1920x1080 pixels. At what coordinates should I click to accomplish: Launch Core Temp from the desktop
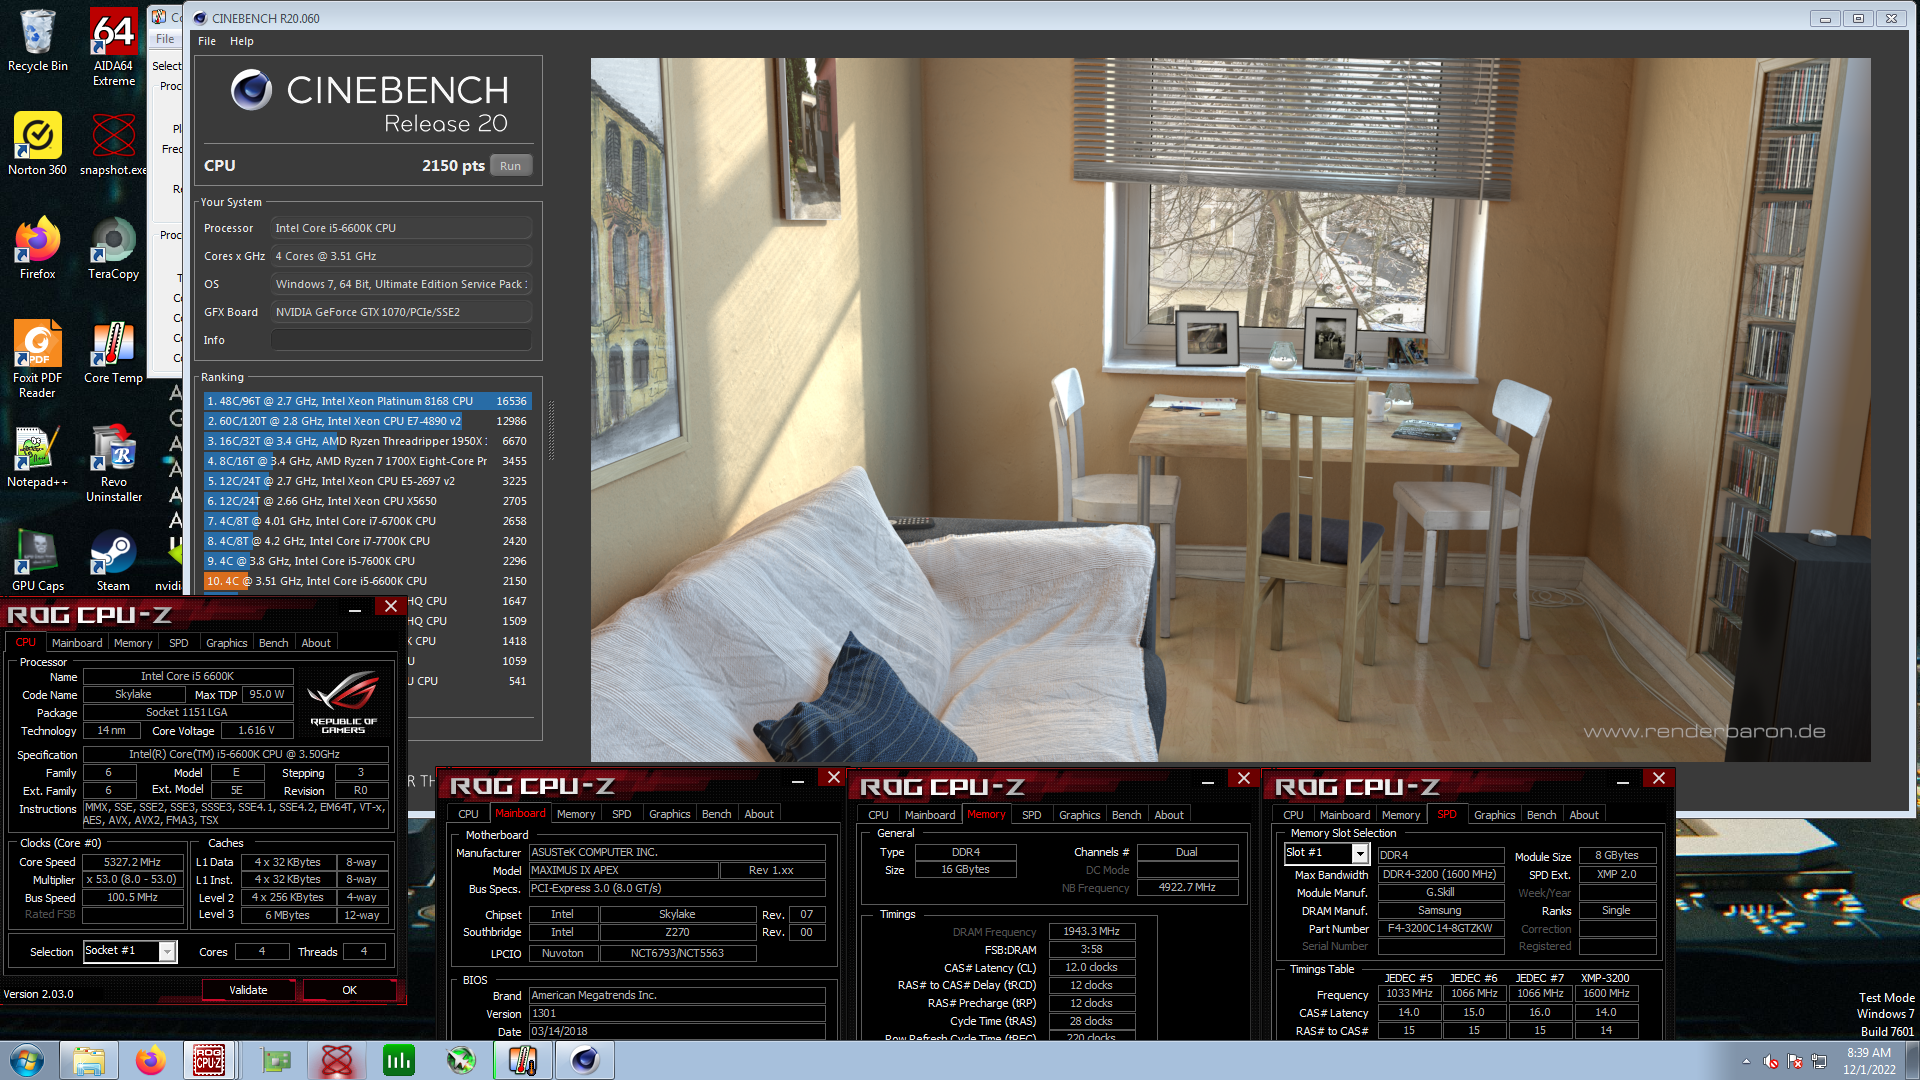pyautogui.click(x=113, y=351)
